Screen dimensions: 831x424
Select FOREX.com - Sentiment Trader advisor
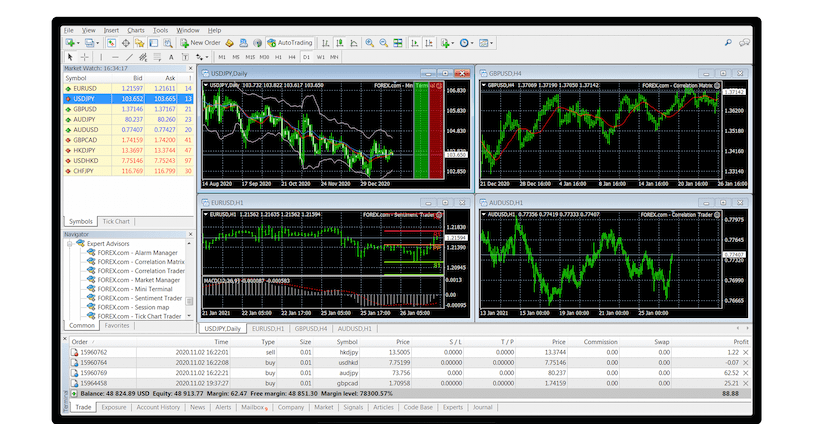point(140,298)
